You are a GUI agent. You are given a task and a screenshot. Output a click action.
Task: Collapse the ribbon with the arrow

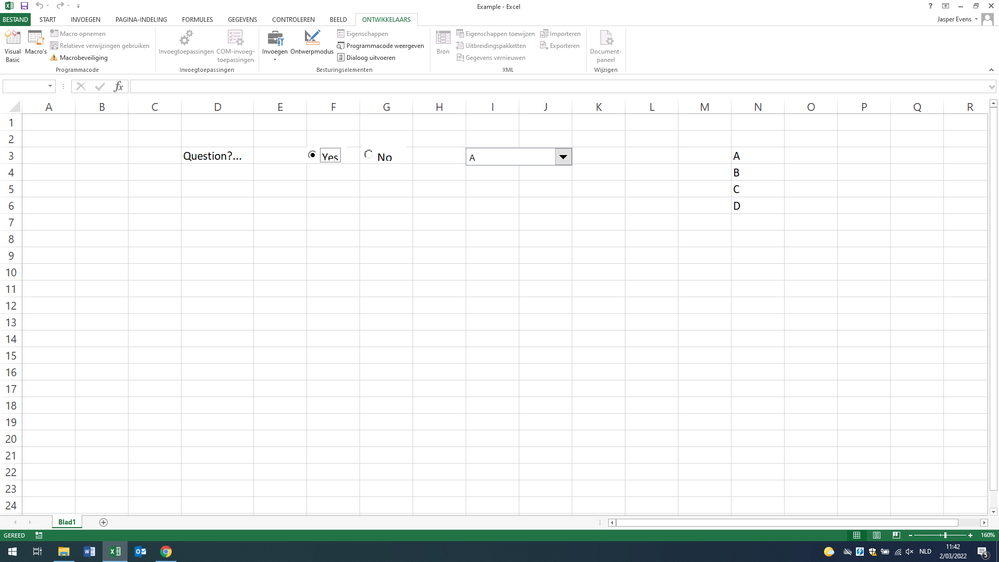[x=991, y=70]
